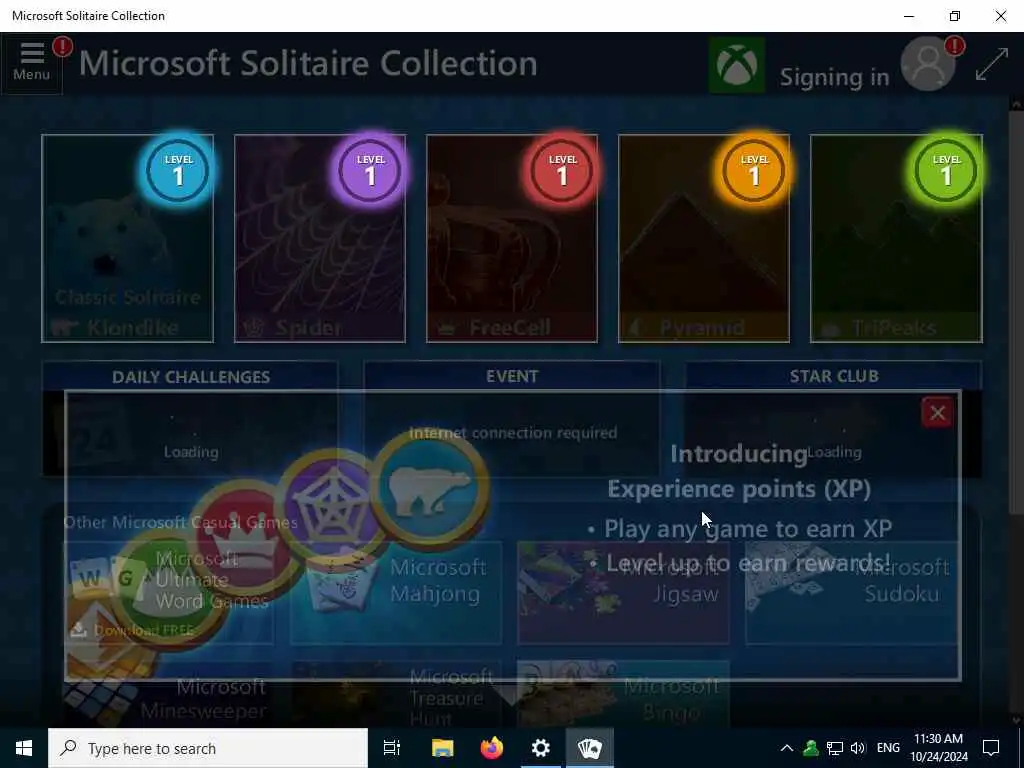
Task: Click the Signing in status text
Action: [835, 77]
